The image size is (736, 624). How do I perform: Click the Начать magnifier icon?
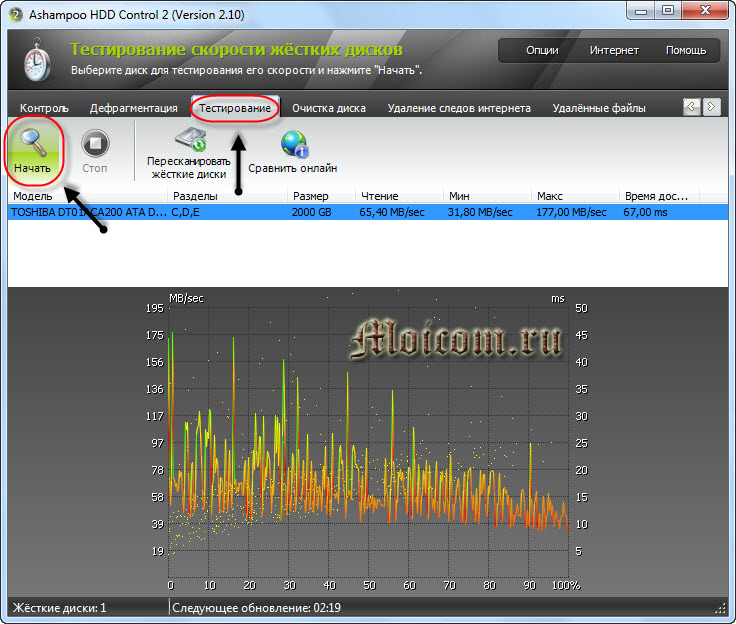32,145
